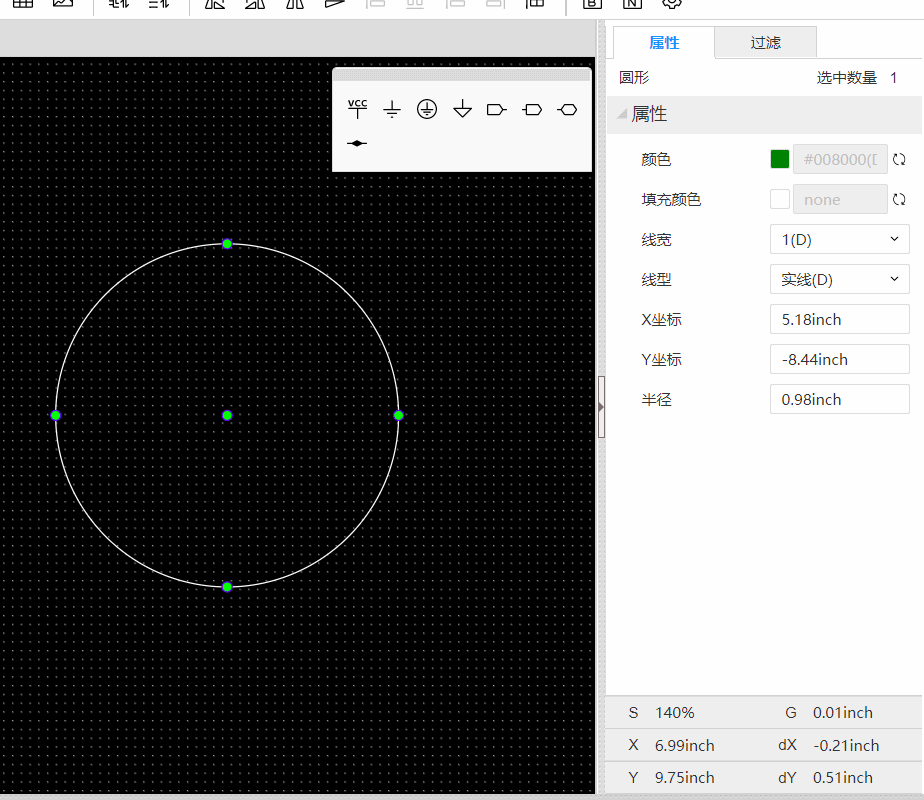Place the triangle signal ground symbol

(x=462, y=110)
